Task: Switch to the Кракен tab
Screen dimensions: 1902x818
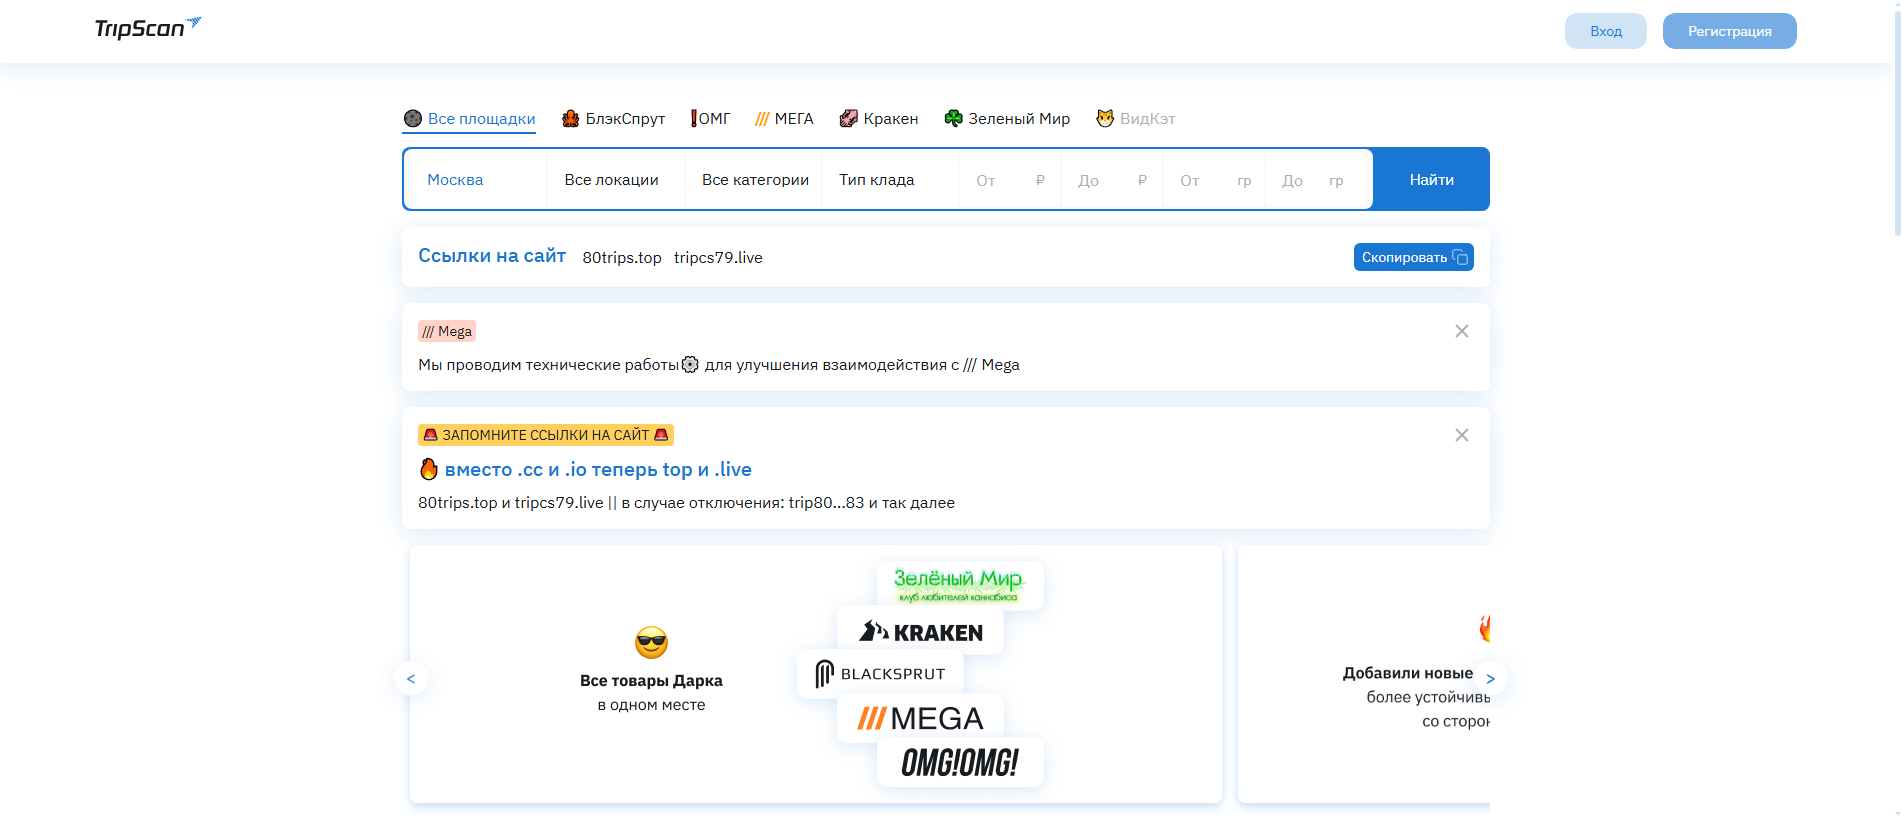Action: [878, 119]
